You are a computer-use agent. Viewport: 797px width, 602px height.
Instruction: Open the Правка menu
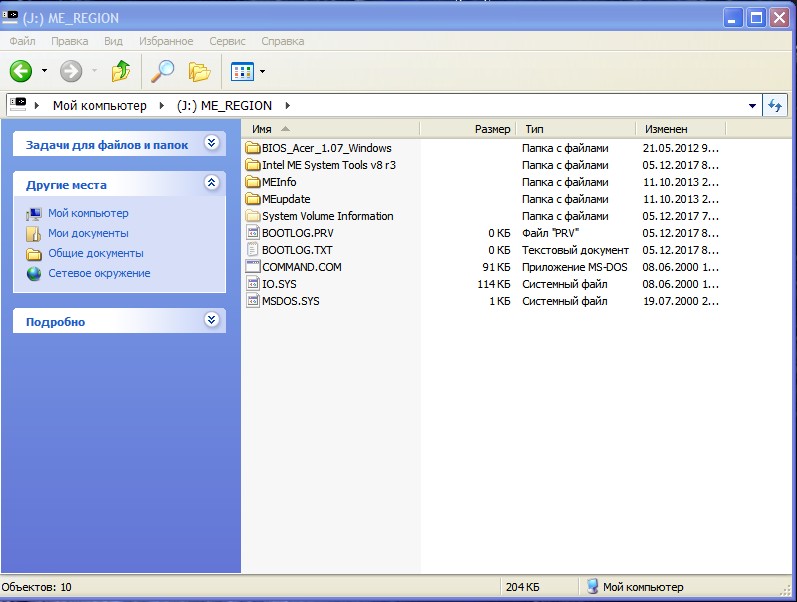pyautogui.click(x=70, y=41)
